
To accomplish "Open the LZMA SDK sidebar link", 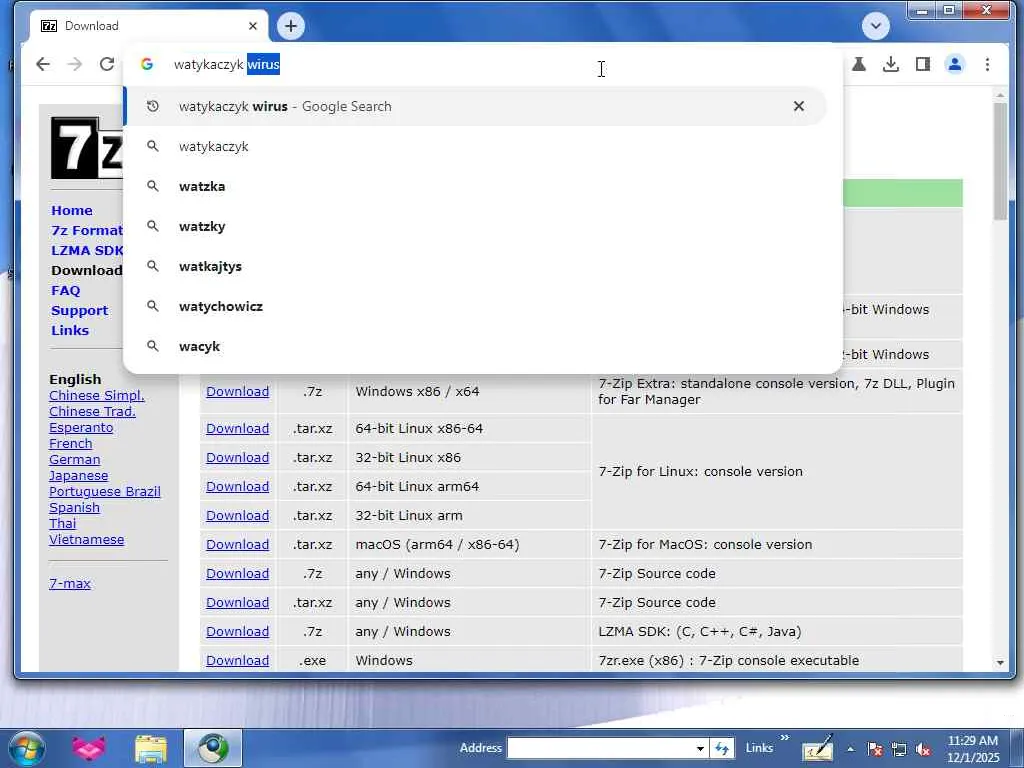I will tap(87, 251).
